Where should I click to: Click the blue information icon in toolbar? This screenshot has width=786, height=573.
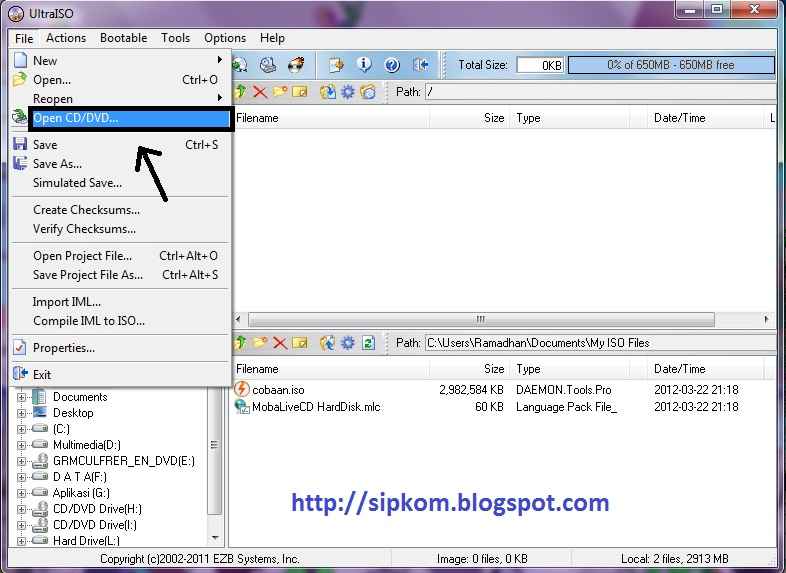pos(364,65)
